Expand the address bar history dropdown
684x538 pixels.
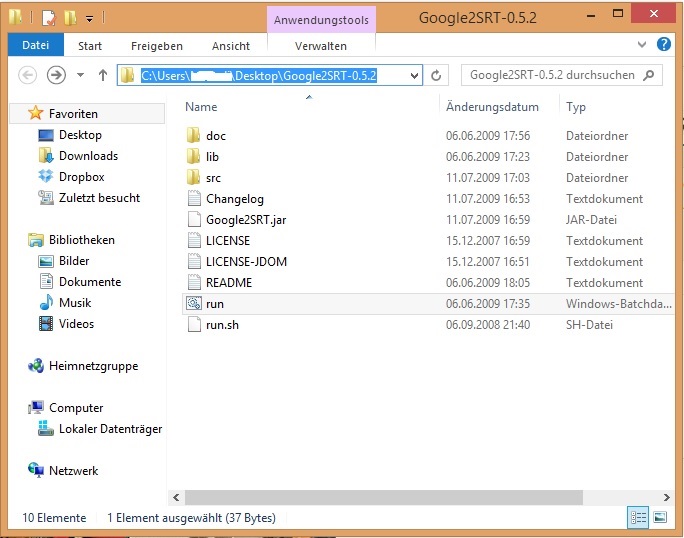414,75
